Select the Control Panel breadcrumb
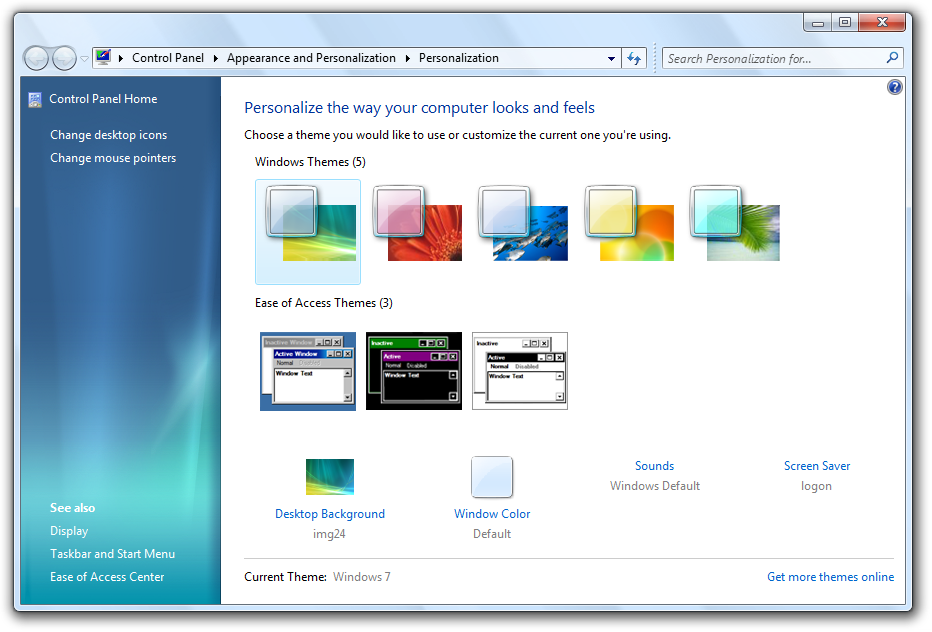 click(x=168, y=58)
